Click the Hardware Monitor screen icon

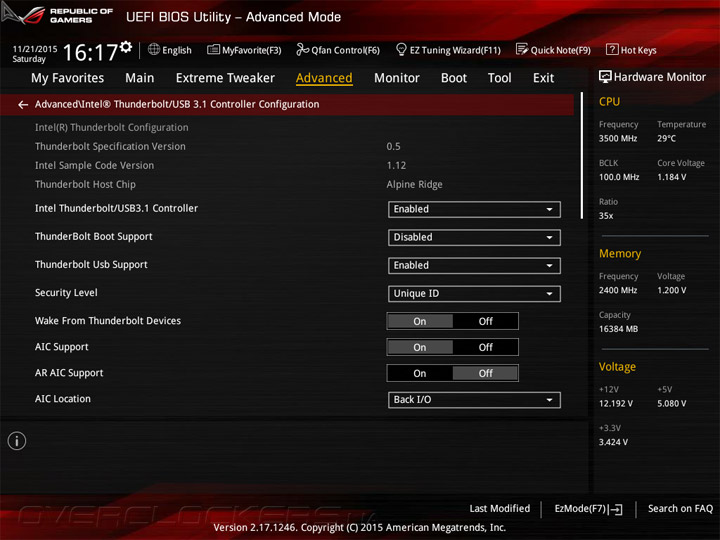(605, 77)
